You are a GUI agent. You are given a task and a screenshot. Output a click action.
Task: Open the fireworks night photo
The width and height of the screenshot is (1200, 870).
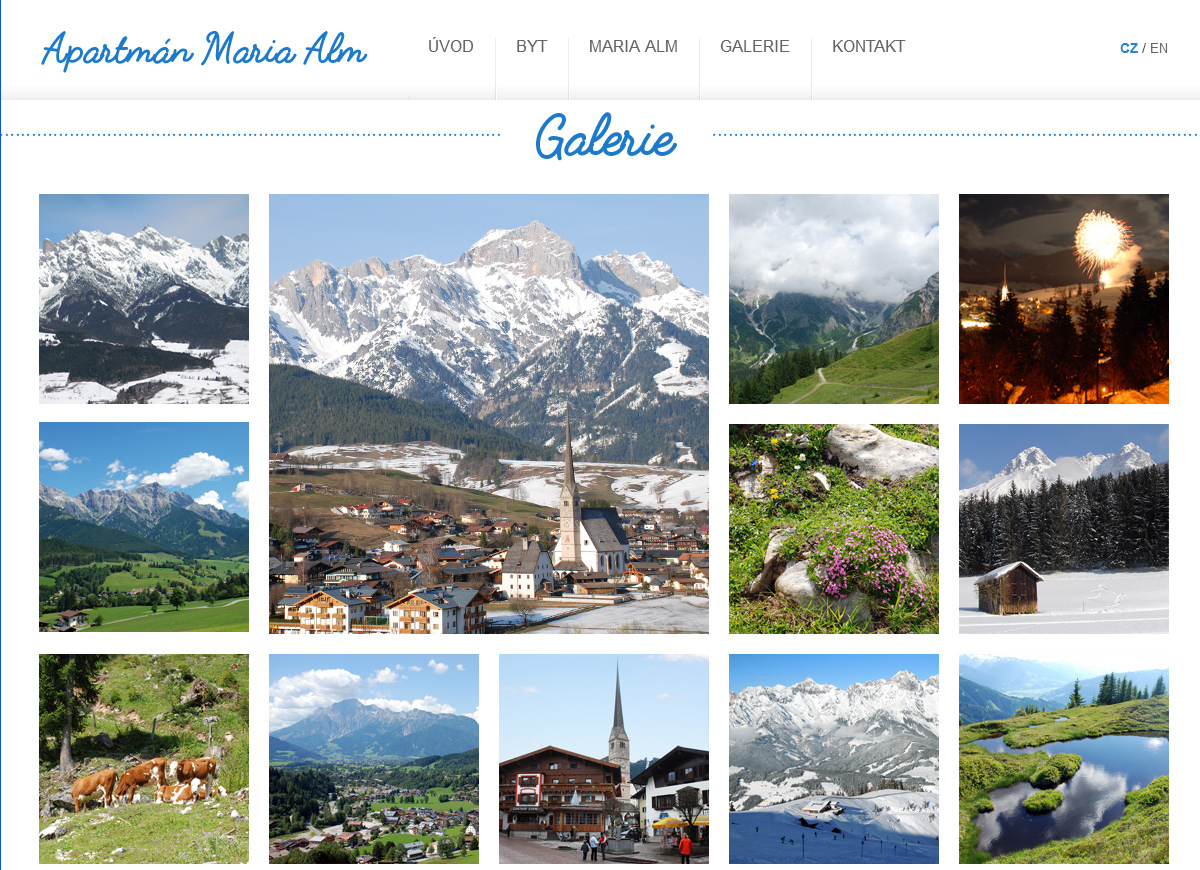point(1064,299)
